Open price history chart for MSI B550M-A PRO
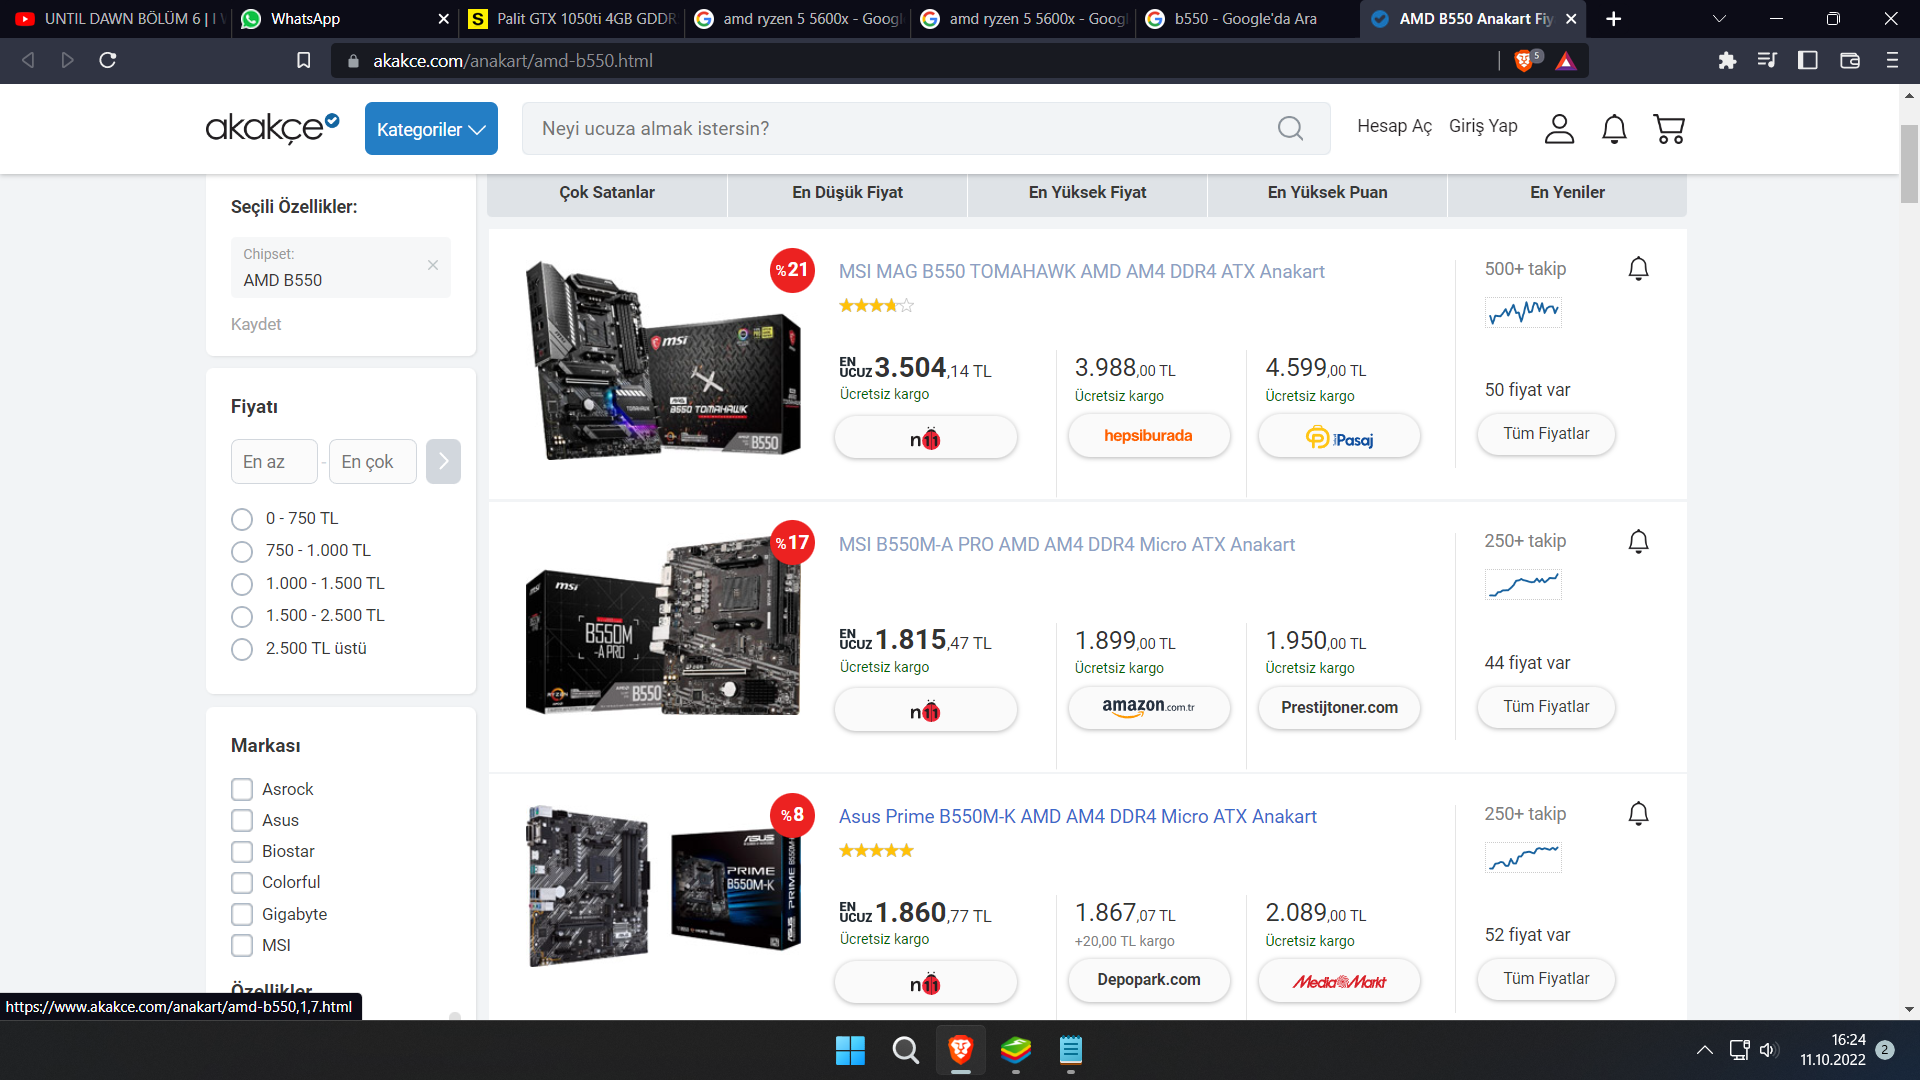Image resolution: width=1920 pixels, height=1080 pixels. [1523, 584]
